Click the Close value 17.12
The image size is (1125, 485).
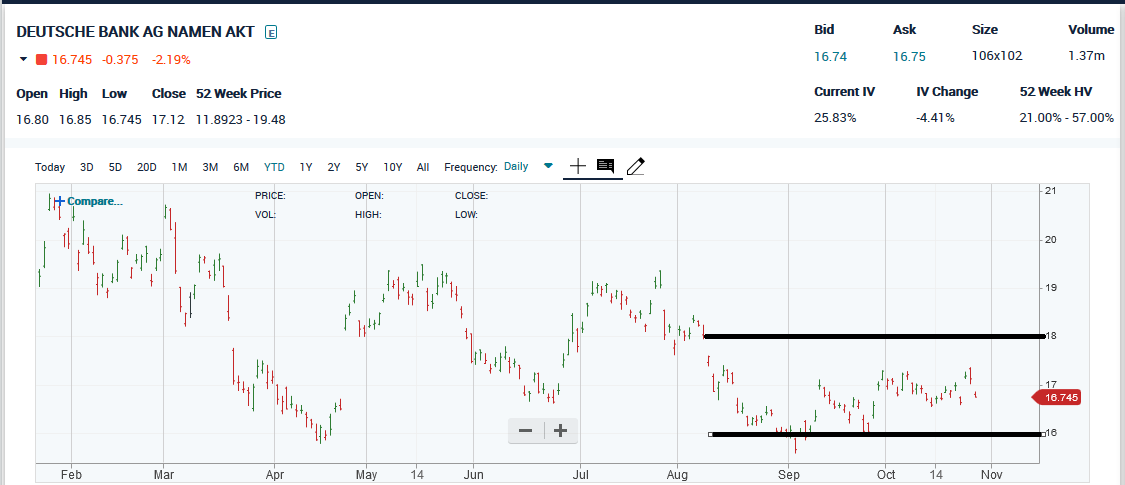pyautogui.click(x=169, y=119)
